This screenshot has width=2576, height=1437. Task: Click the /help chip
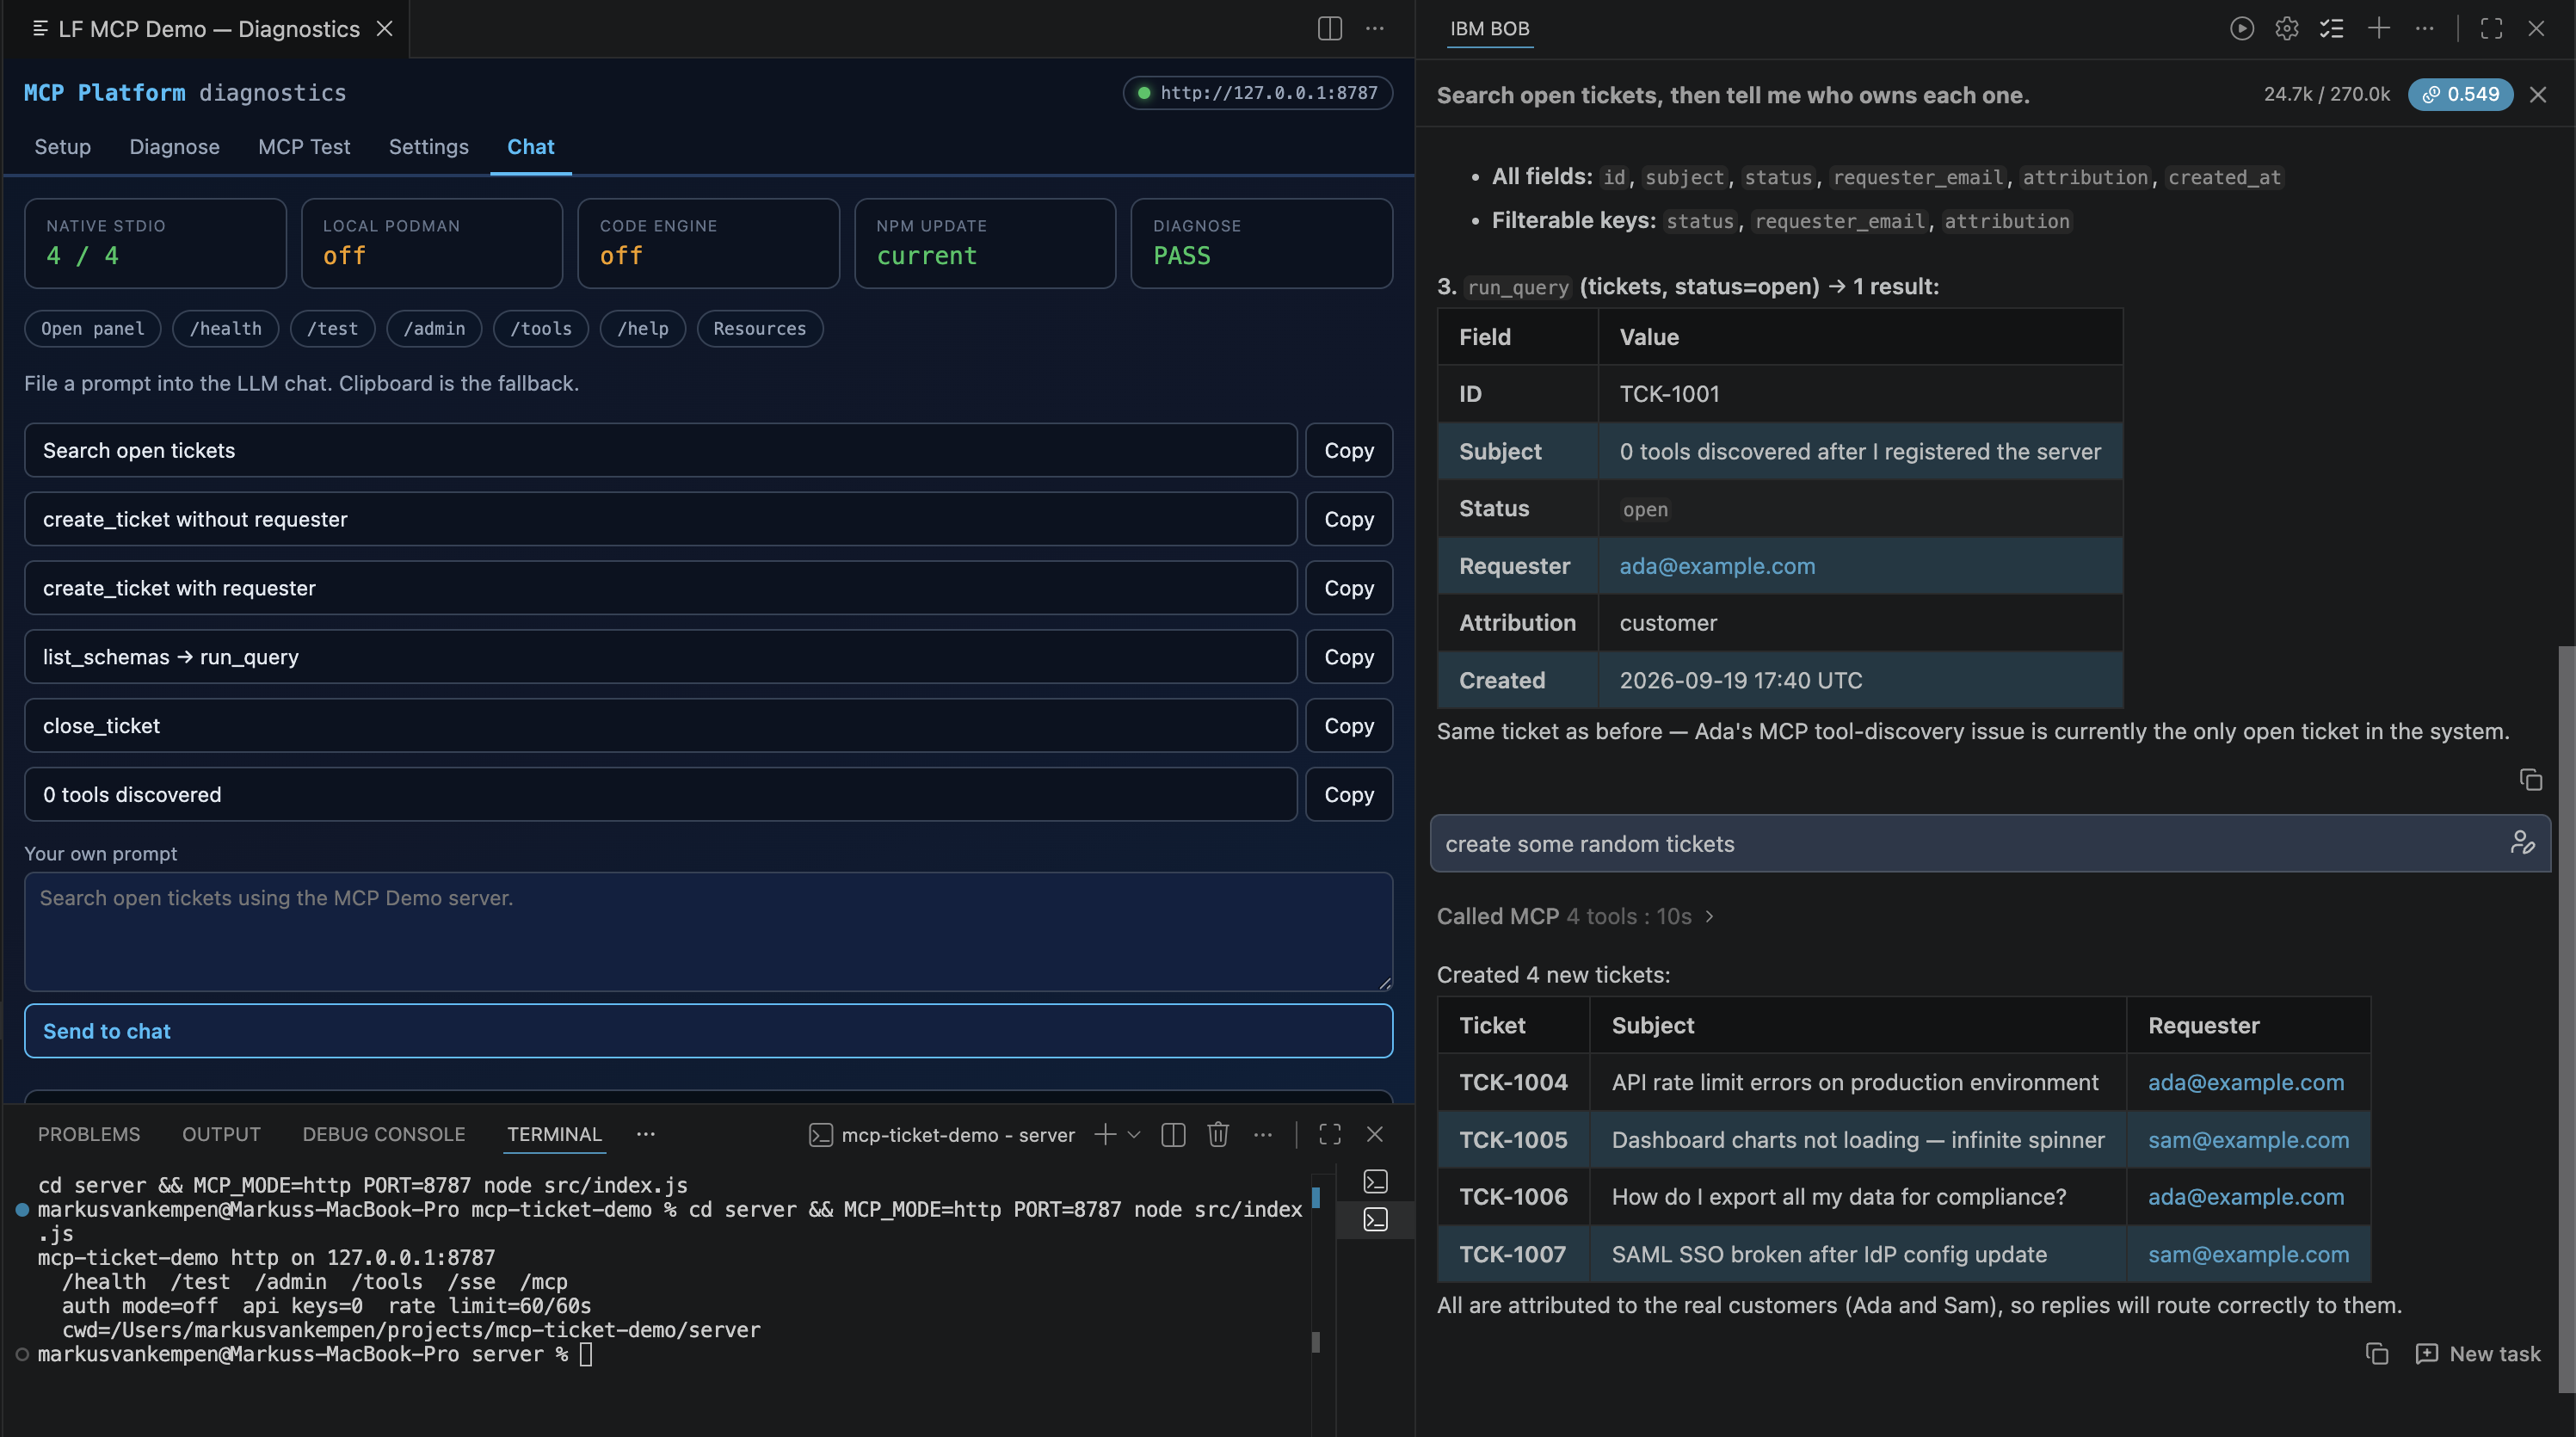coord(643,329)
